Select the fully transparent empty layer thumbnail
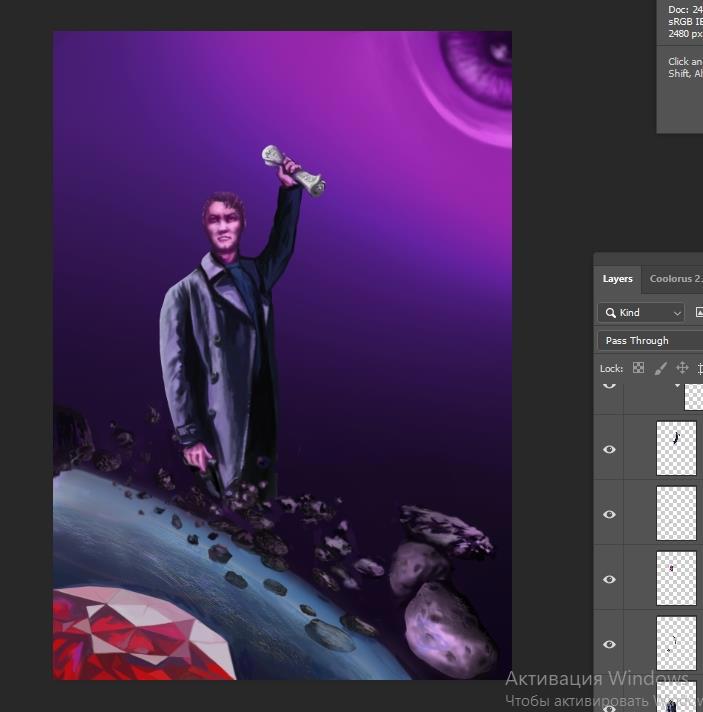 coord(676,513)
